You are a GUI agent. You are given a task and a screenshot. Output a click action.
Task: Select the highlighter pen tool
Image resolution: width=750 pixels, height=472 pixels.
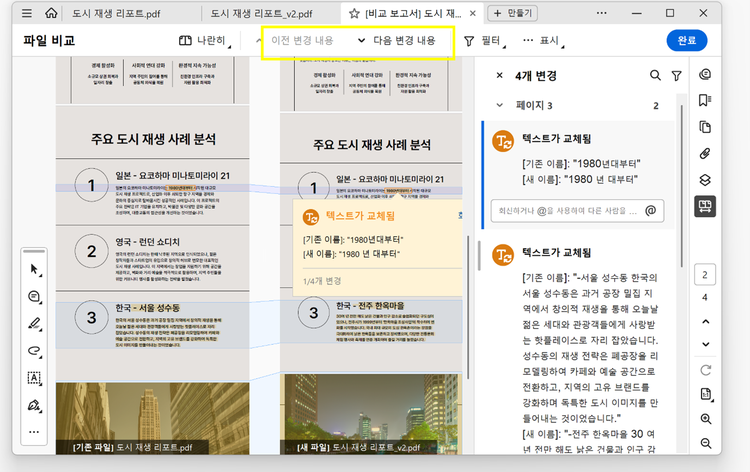pyautogui.click(x=34, y=324)
